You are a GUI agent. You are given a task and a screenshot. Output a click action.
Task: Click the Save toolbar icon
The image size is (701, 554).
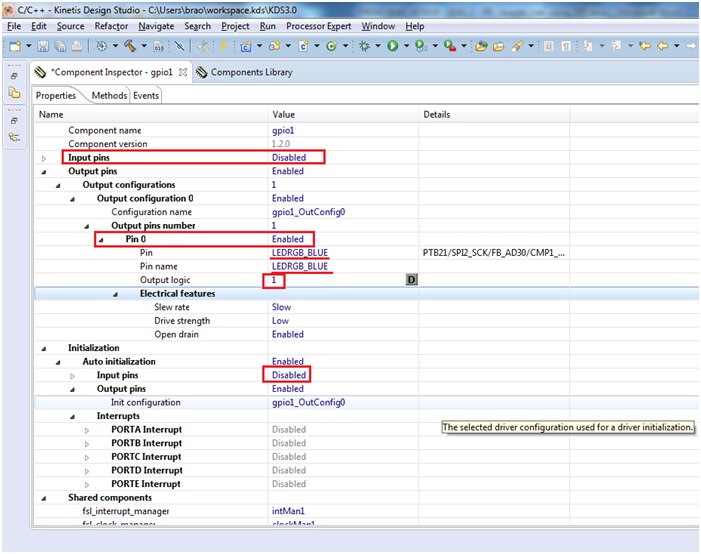[x=43, y=46]
